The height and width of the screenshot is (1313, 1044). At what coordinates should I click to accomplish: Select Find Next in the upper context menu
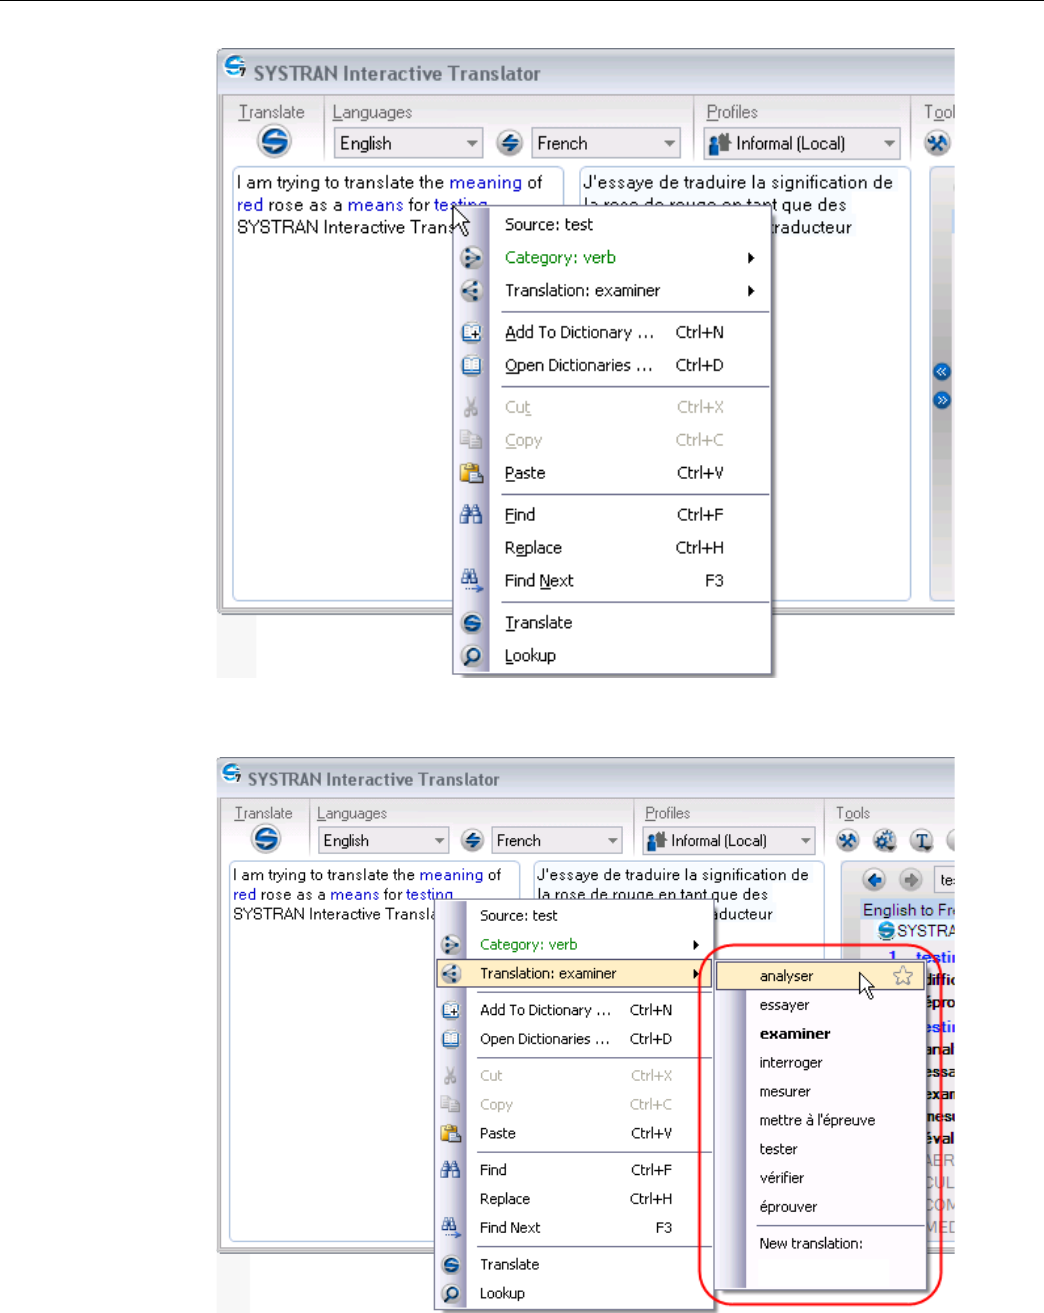click(629, 581)
